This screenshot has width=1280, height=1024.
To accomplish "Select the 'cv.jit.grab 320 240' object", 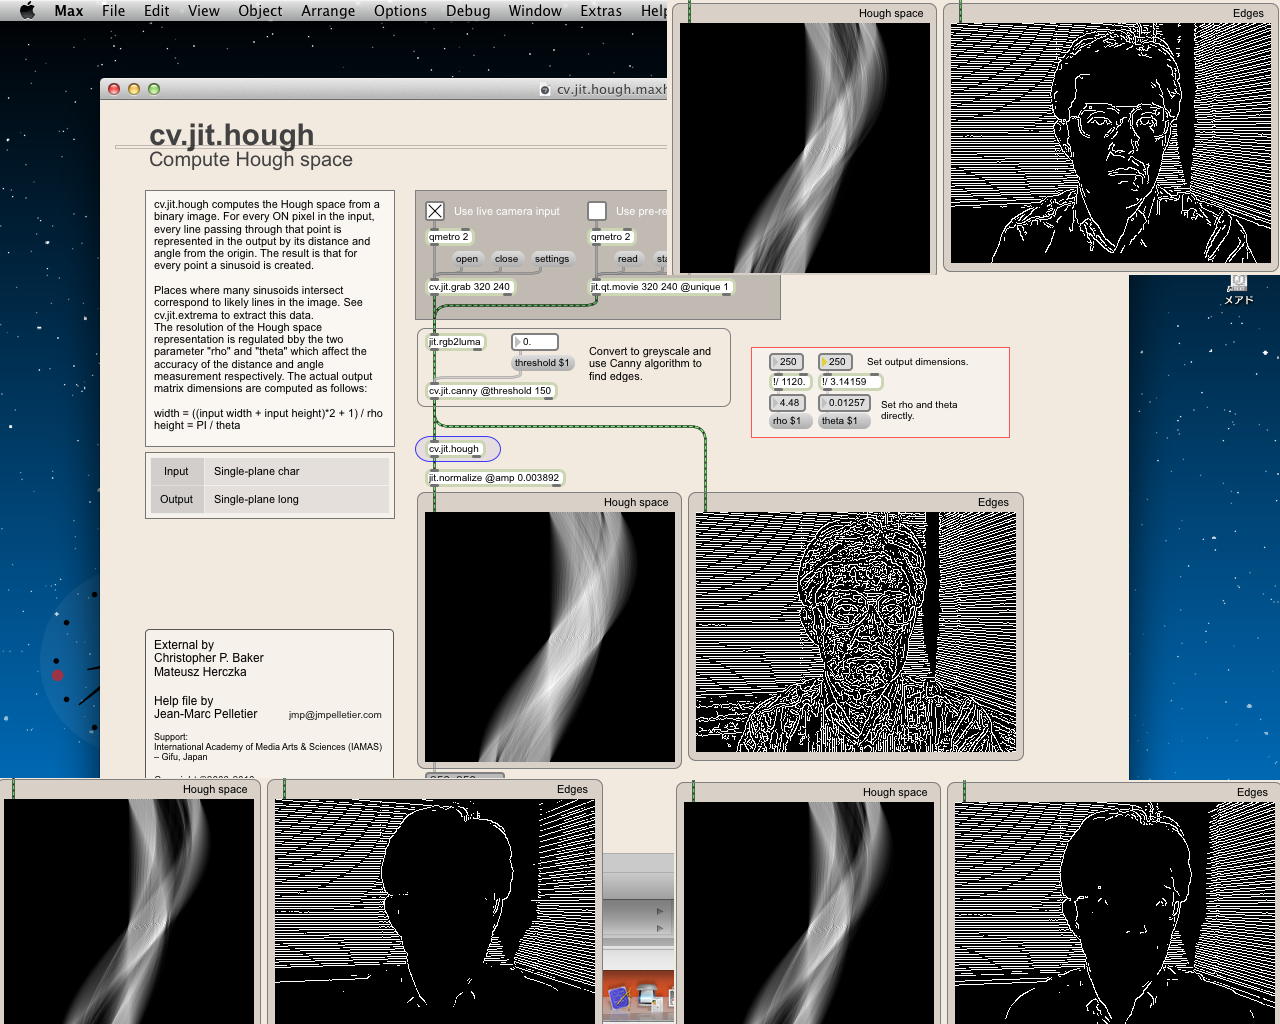I will tap(470, 287).
